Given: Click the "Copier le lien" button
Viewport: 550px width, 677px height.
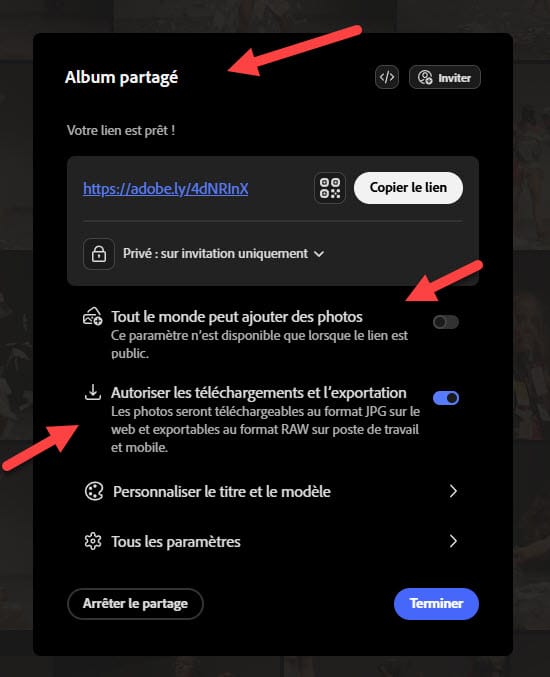Looking at the screenshot, I should [408, 188].
